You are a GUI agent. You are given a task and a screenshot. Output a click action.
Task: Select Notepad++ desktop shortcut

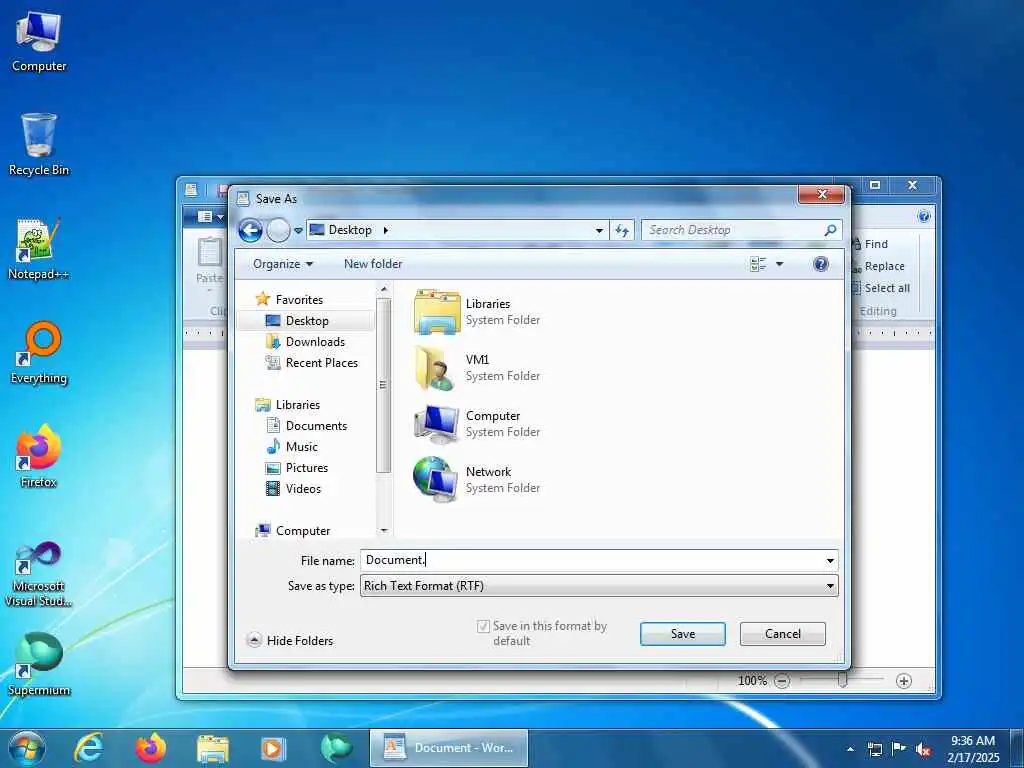(x=39, y=249)
